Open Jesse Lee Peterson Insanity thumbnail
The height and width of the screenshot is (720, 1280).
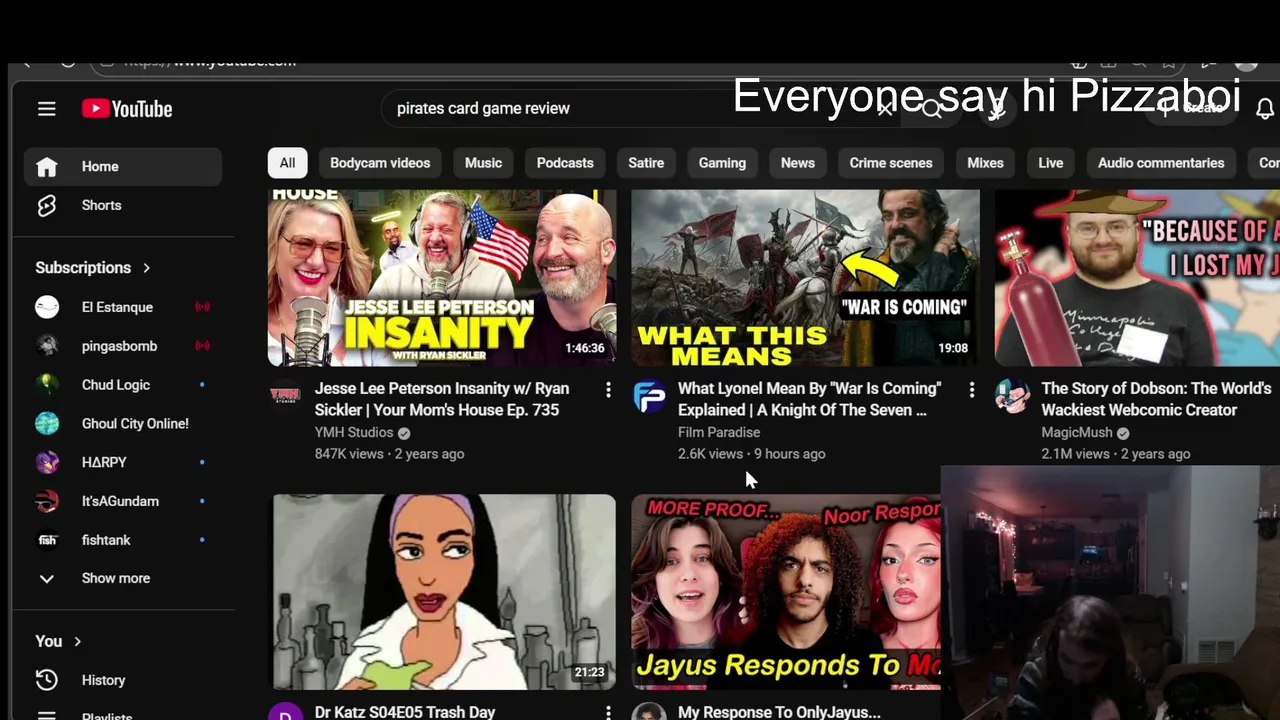point(442,278)
